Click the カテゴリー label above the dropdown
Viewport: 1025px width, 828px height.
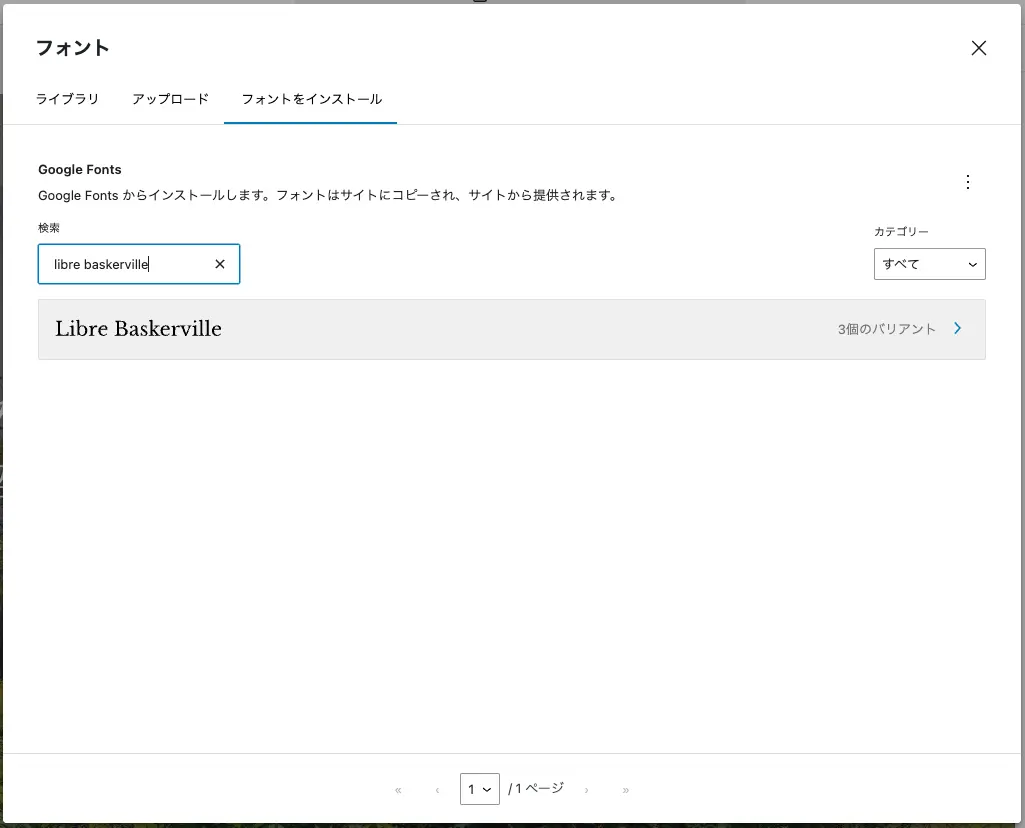pos(901,231)
